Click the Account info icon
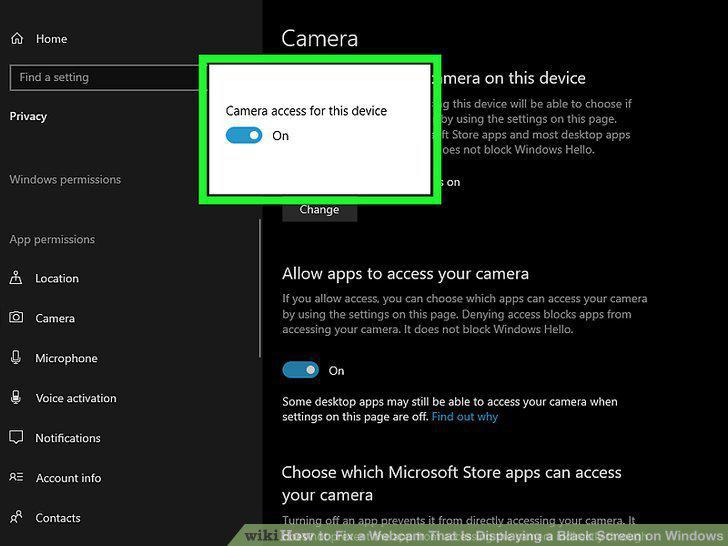 point(16,477)
